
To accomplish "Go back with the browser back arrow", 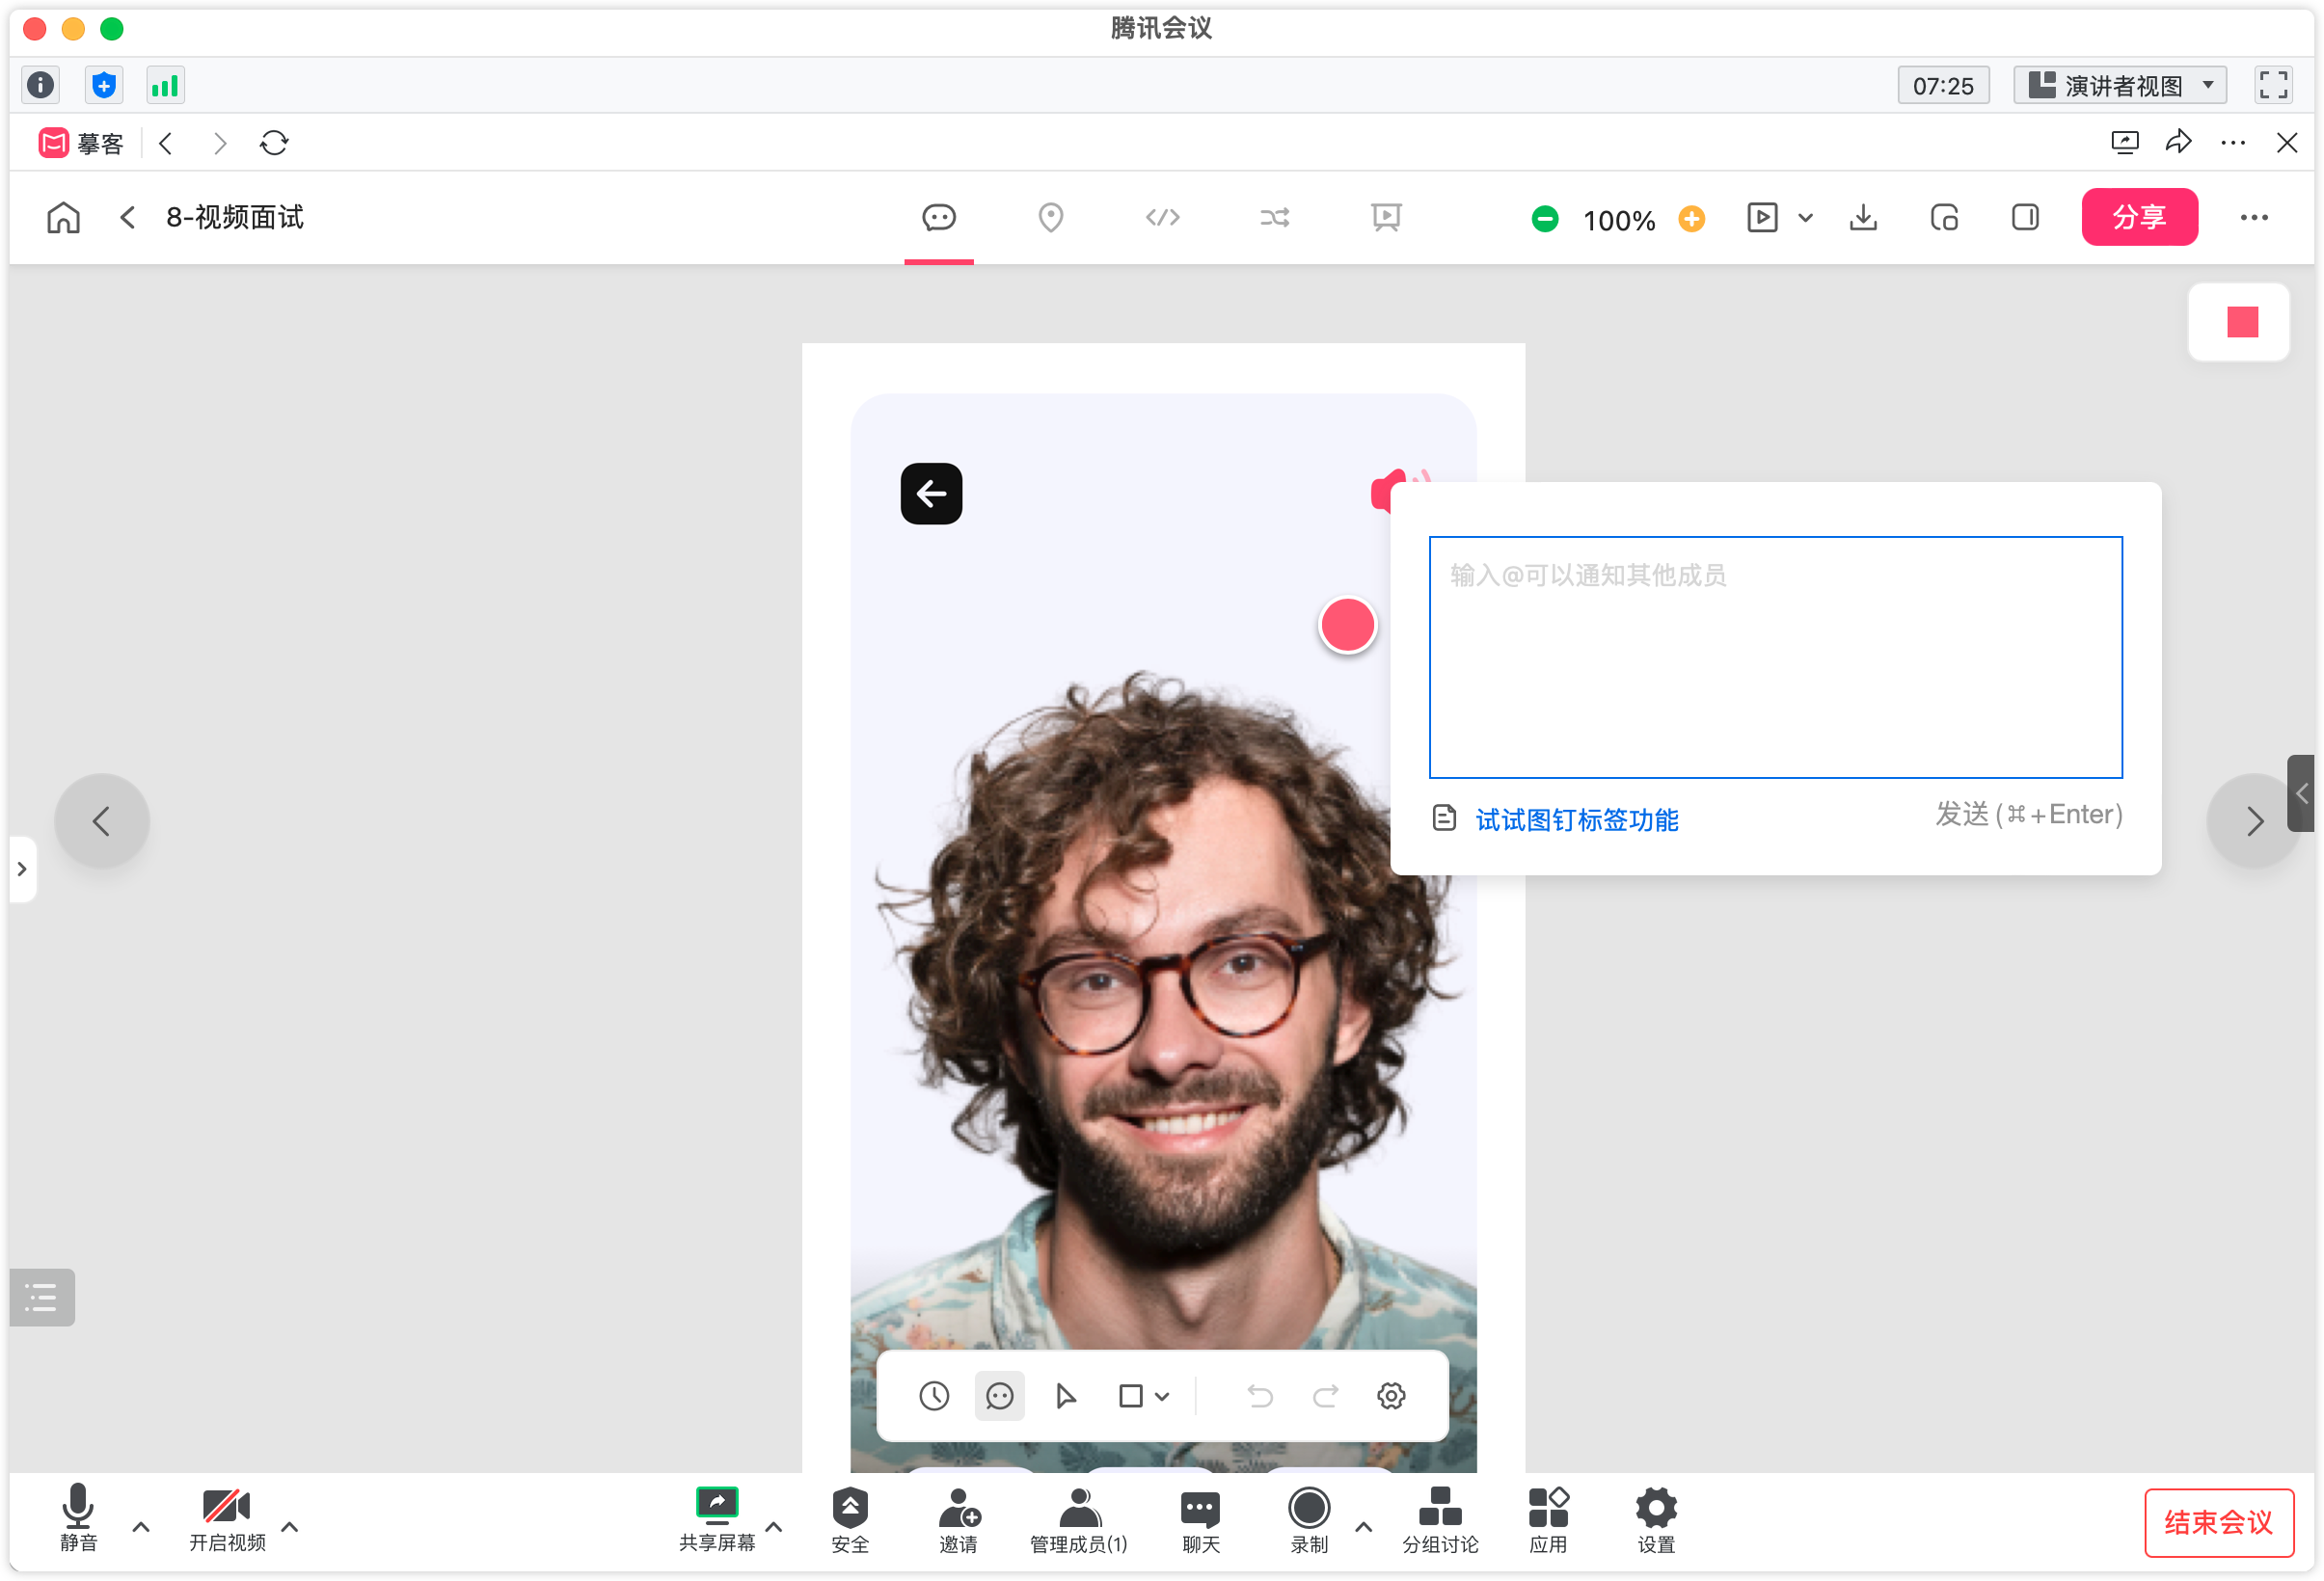I will 167,143.
